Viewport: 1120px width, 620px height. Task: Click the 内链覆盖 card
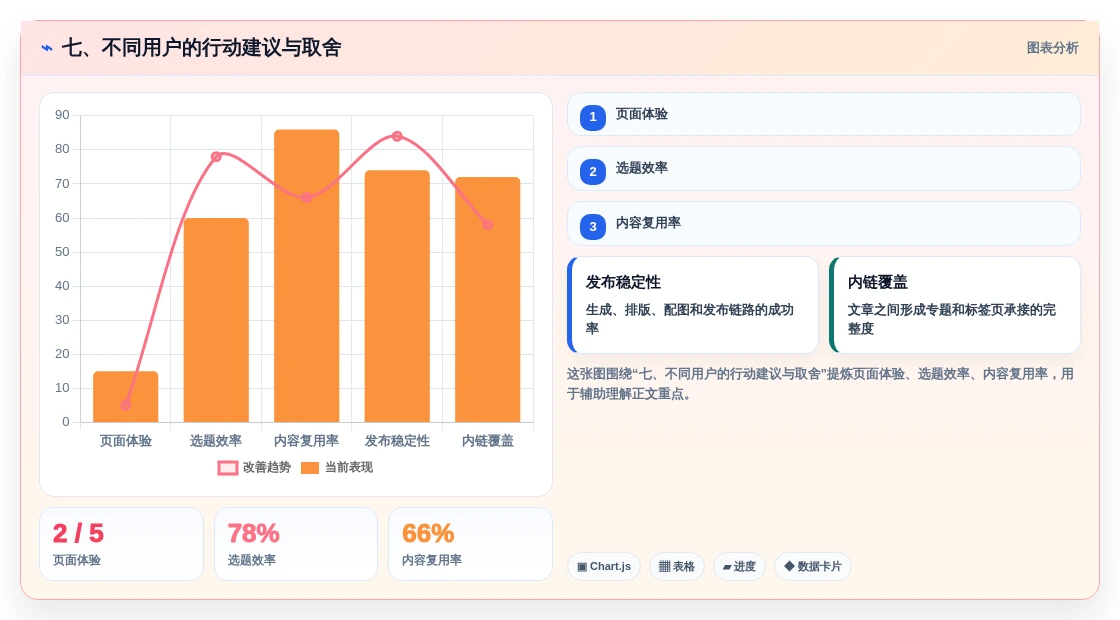[955, 305]
